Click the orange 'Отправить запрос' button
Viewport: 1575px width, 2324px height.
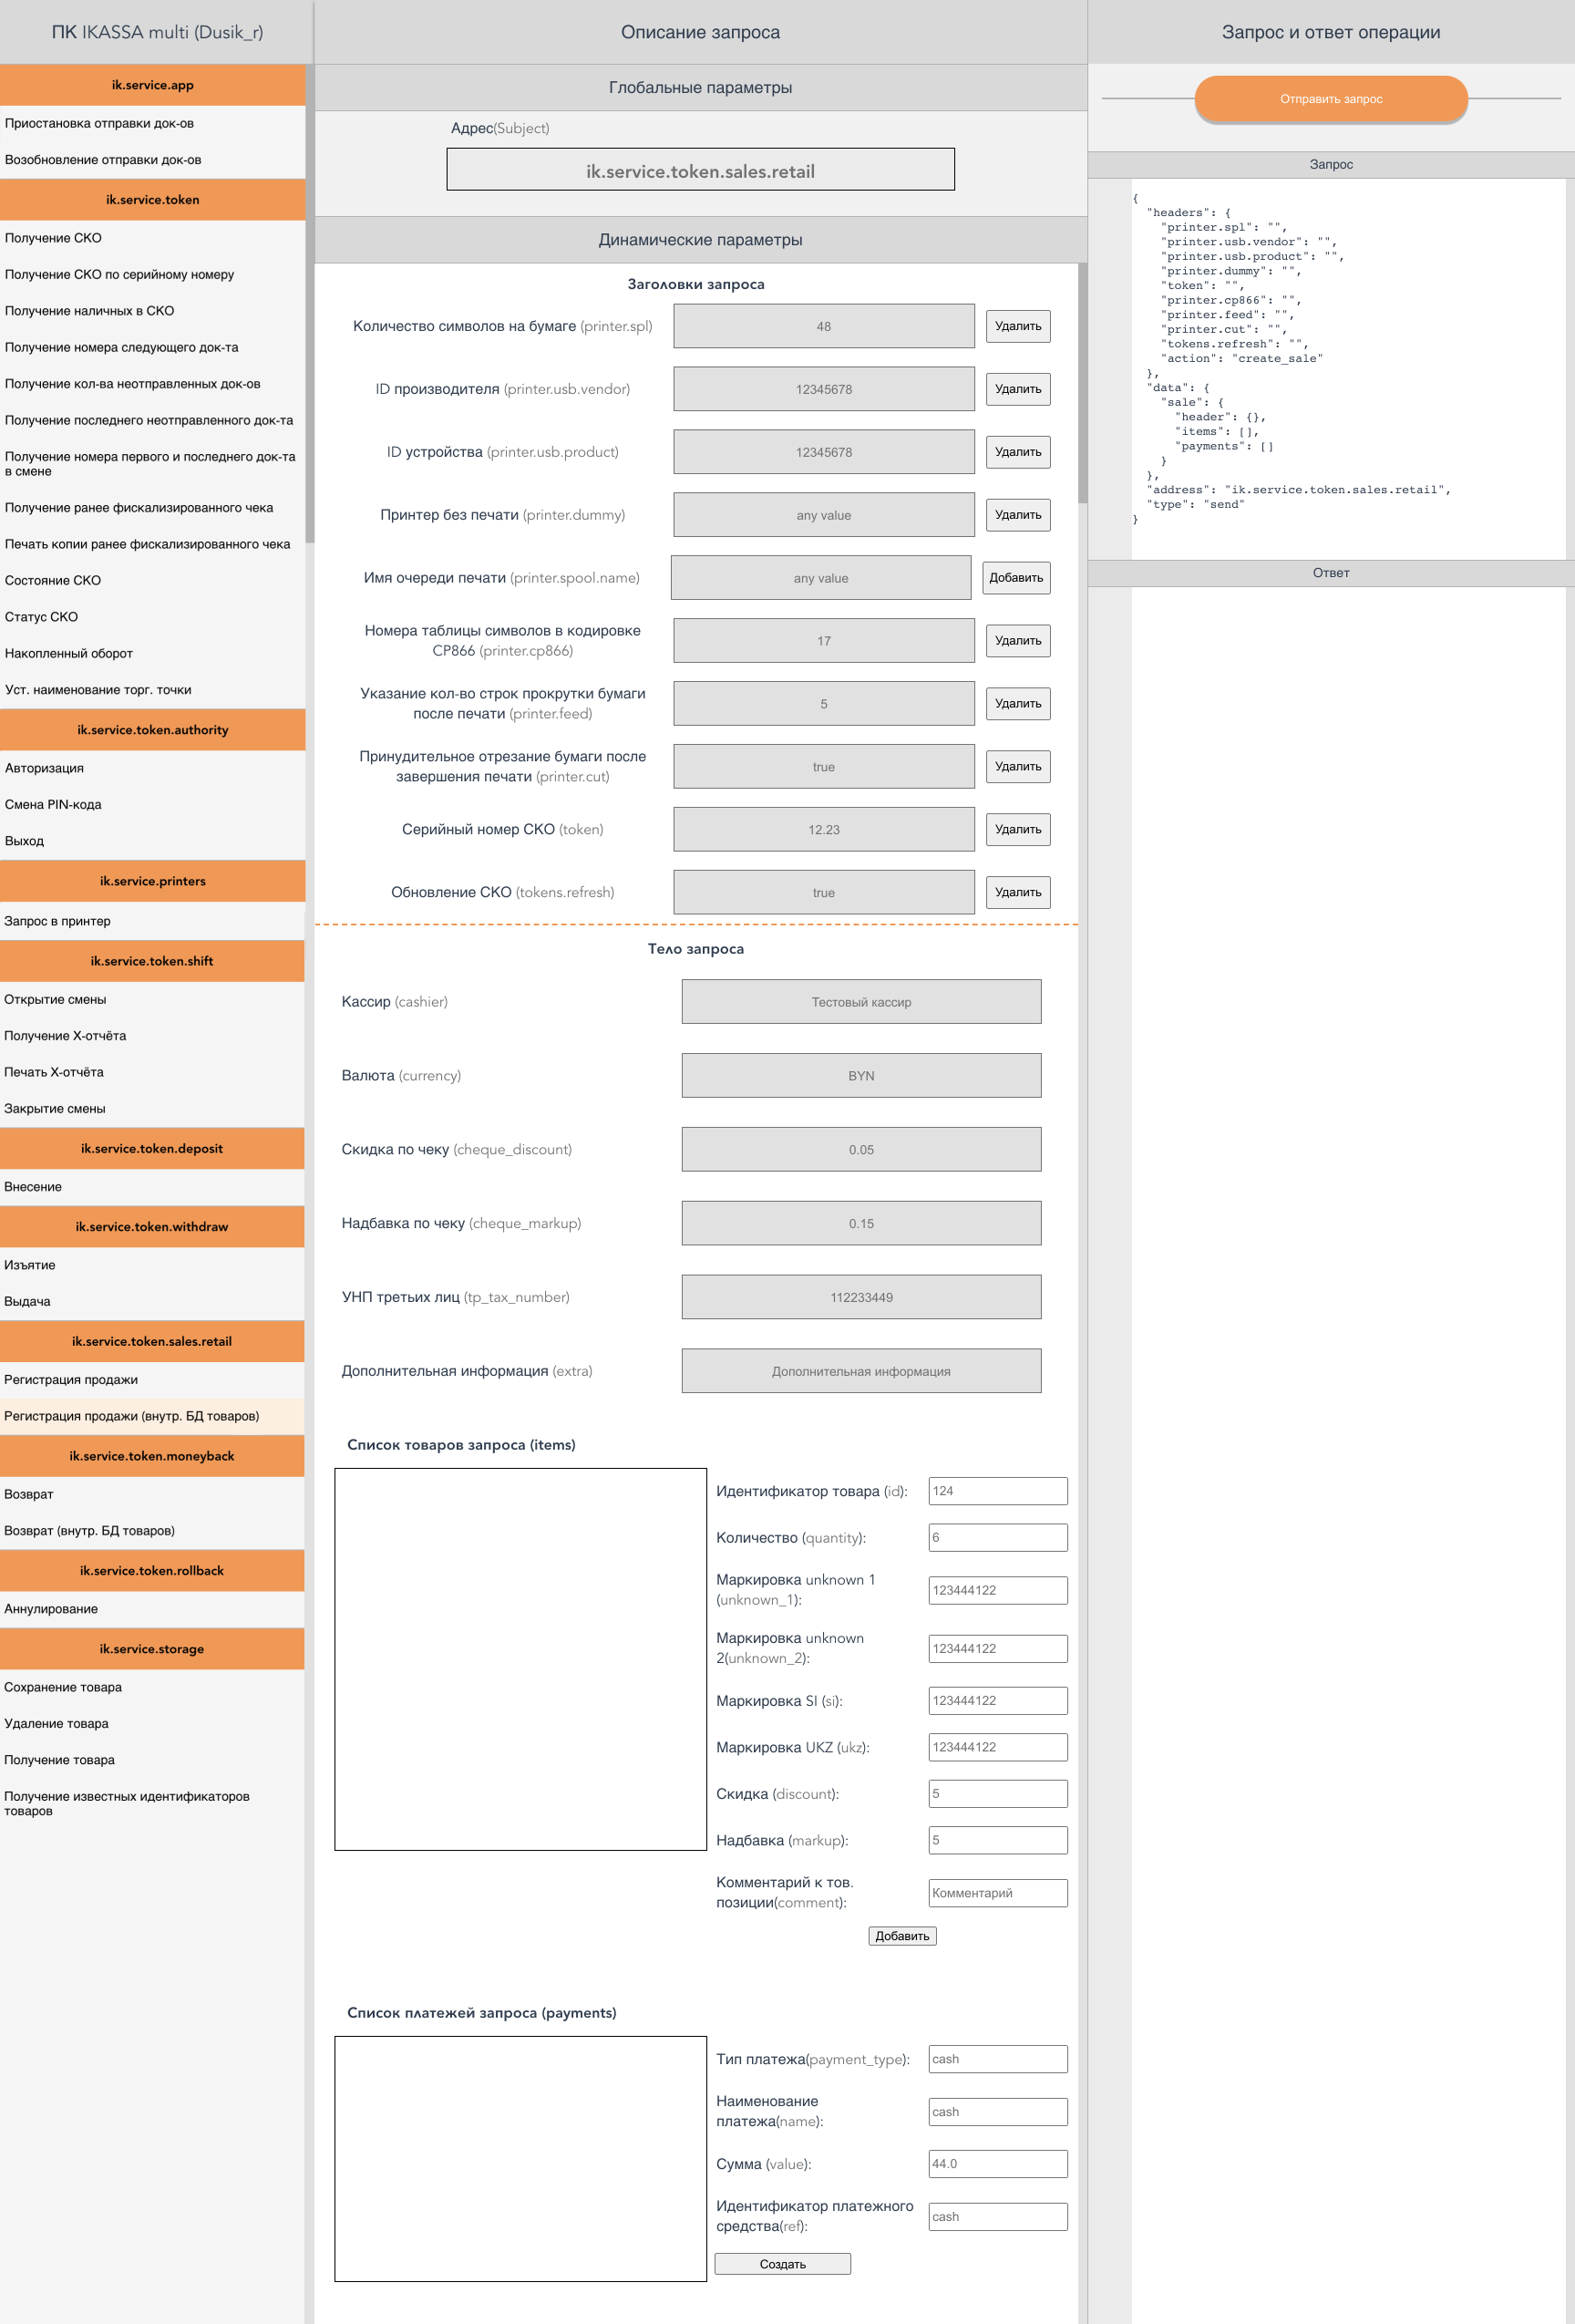tap(1330, 99)
